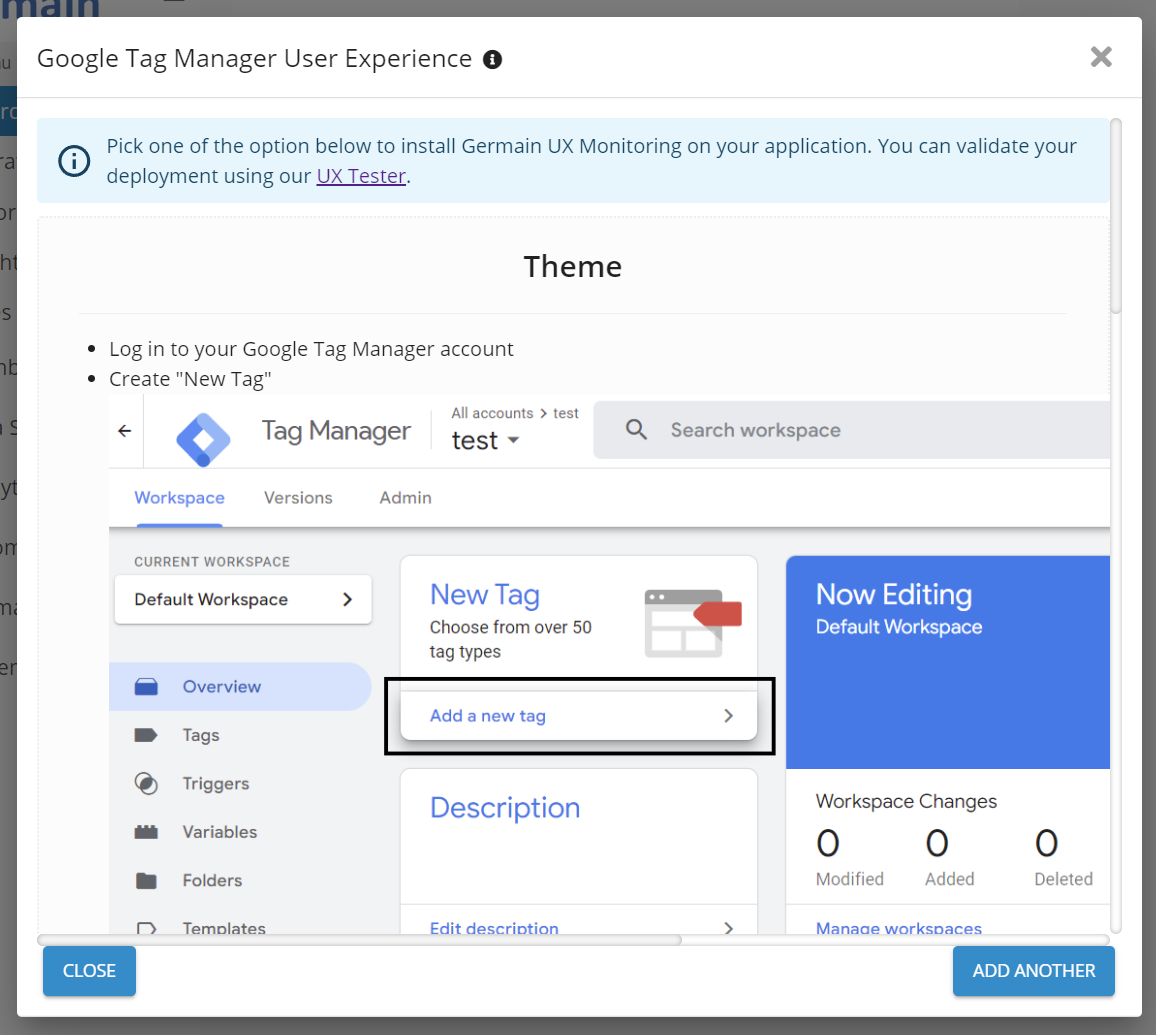1156x1035 pixels.
Task: Close the dialog with the X icon
Action: pos(1101,57)
